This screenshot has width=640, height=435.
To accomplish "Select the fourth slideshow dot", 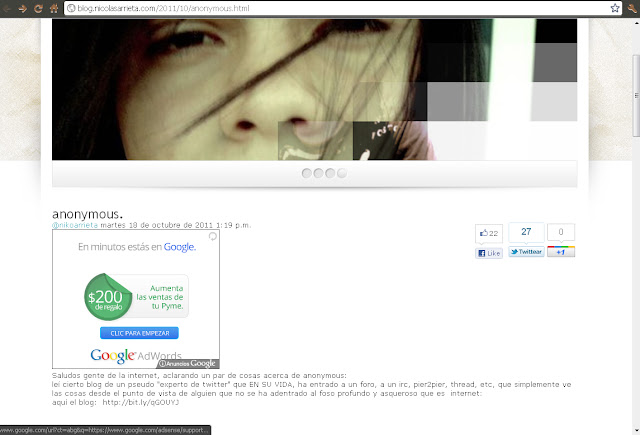I will [342, 173].
